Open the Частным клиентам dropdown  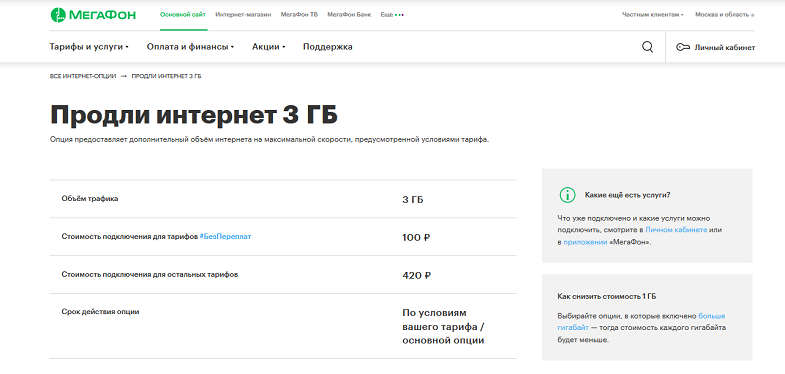tap(653, 15)
